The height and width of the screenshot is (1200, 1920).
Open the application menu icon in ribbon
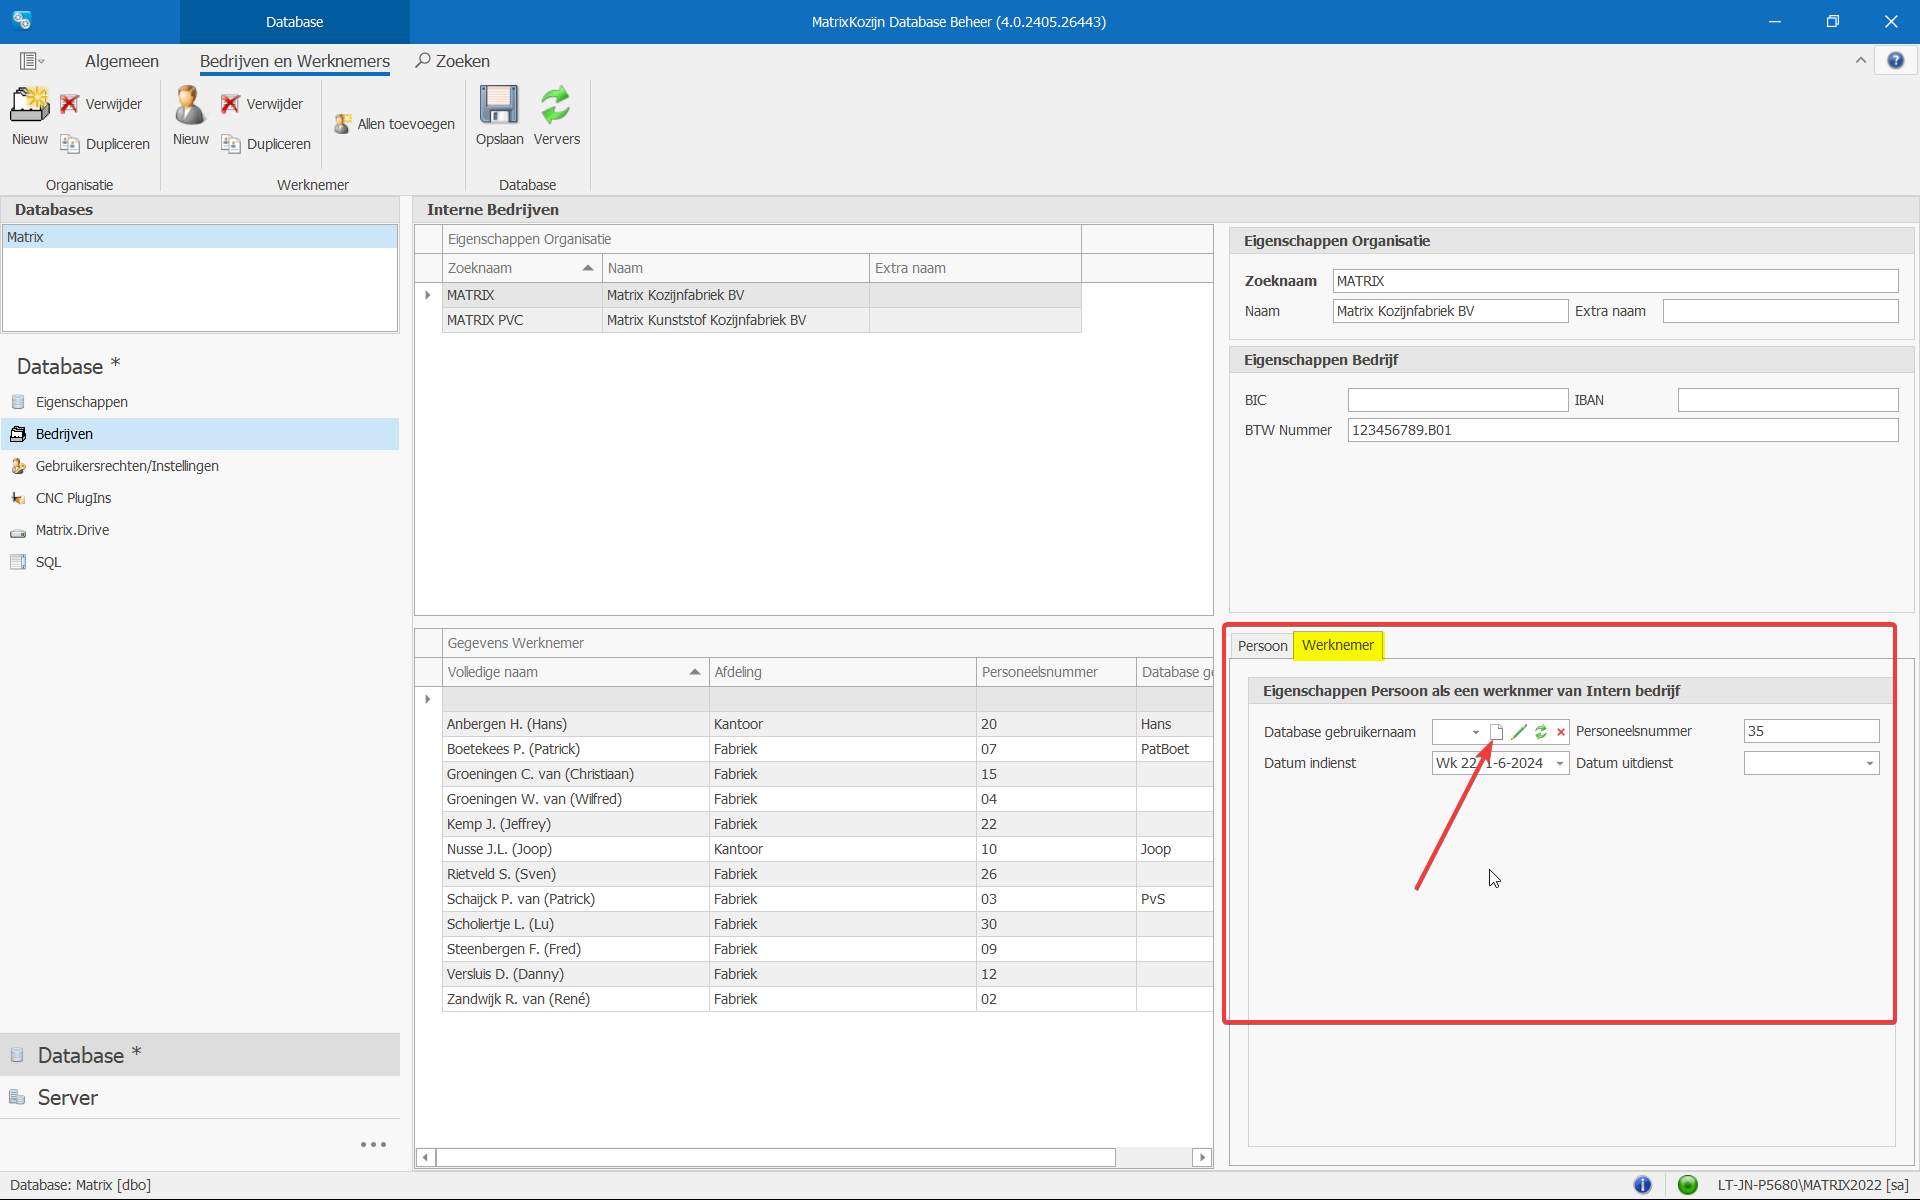[31, 61]
